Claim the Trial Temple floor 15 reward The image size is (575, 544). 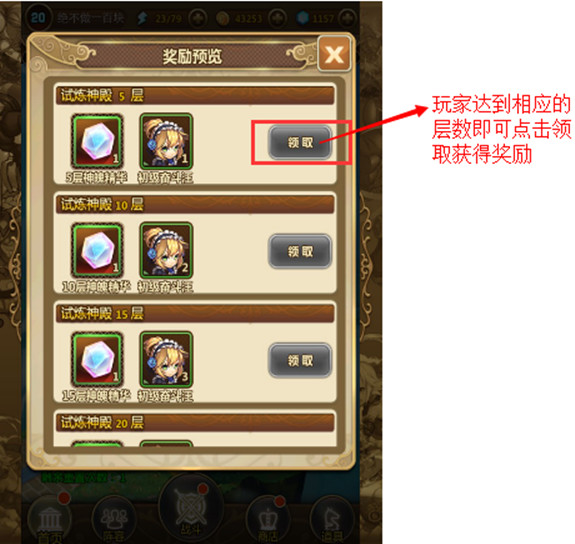coord(300,361)
